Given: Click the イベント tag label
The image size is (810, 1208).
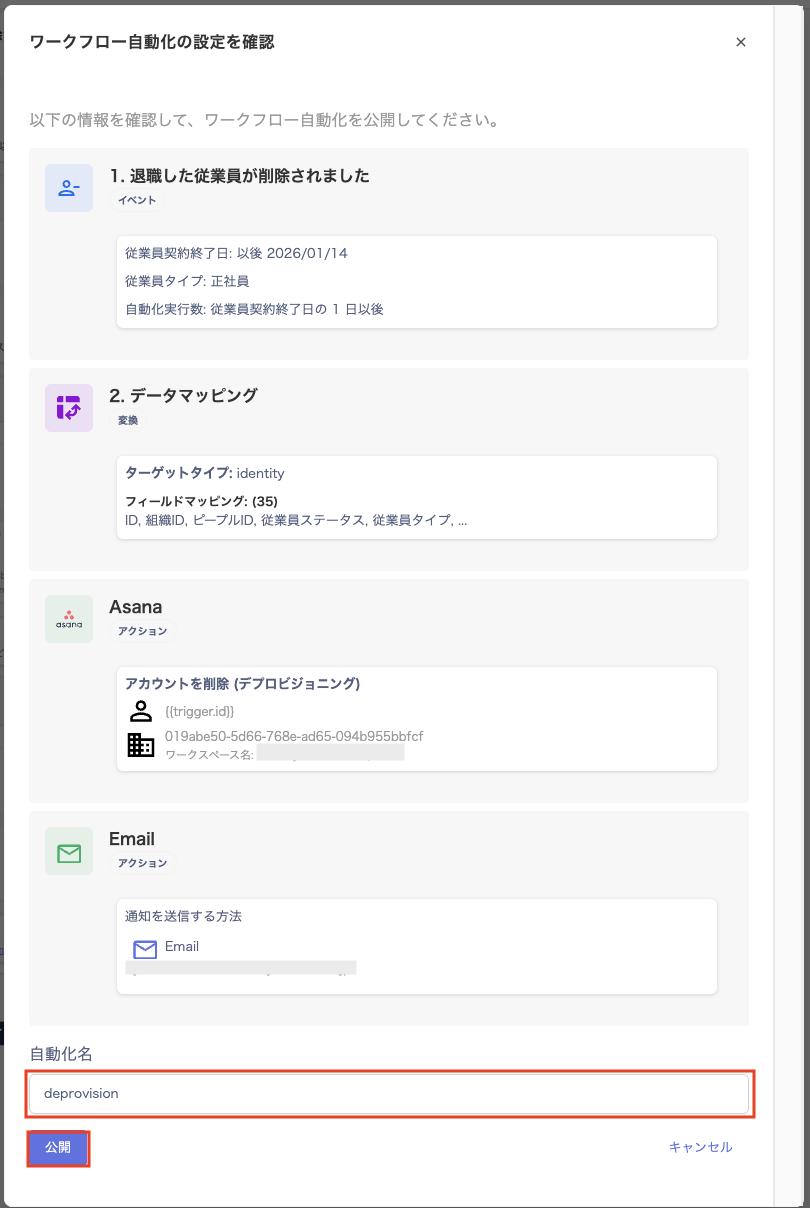Looking at the screenshot, I should [137, 200].
